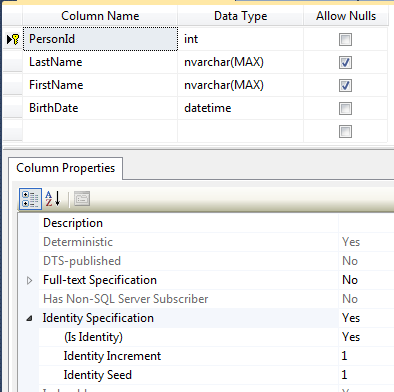
Task: Click the Categorized view icon in Column Properties
Action: [30, 199]
